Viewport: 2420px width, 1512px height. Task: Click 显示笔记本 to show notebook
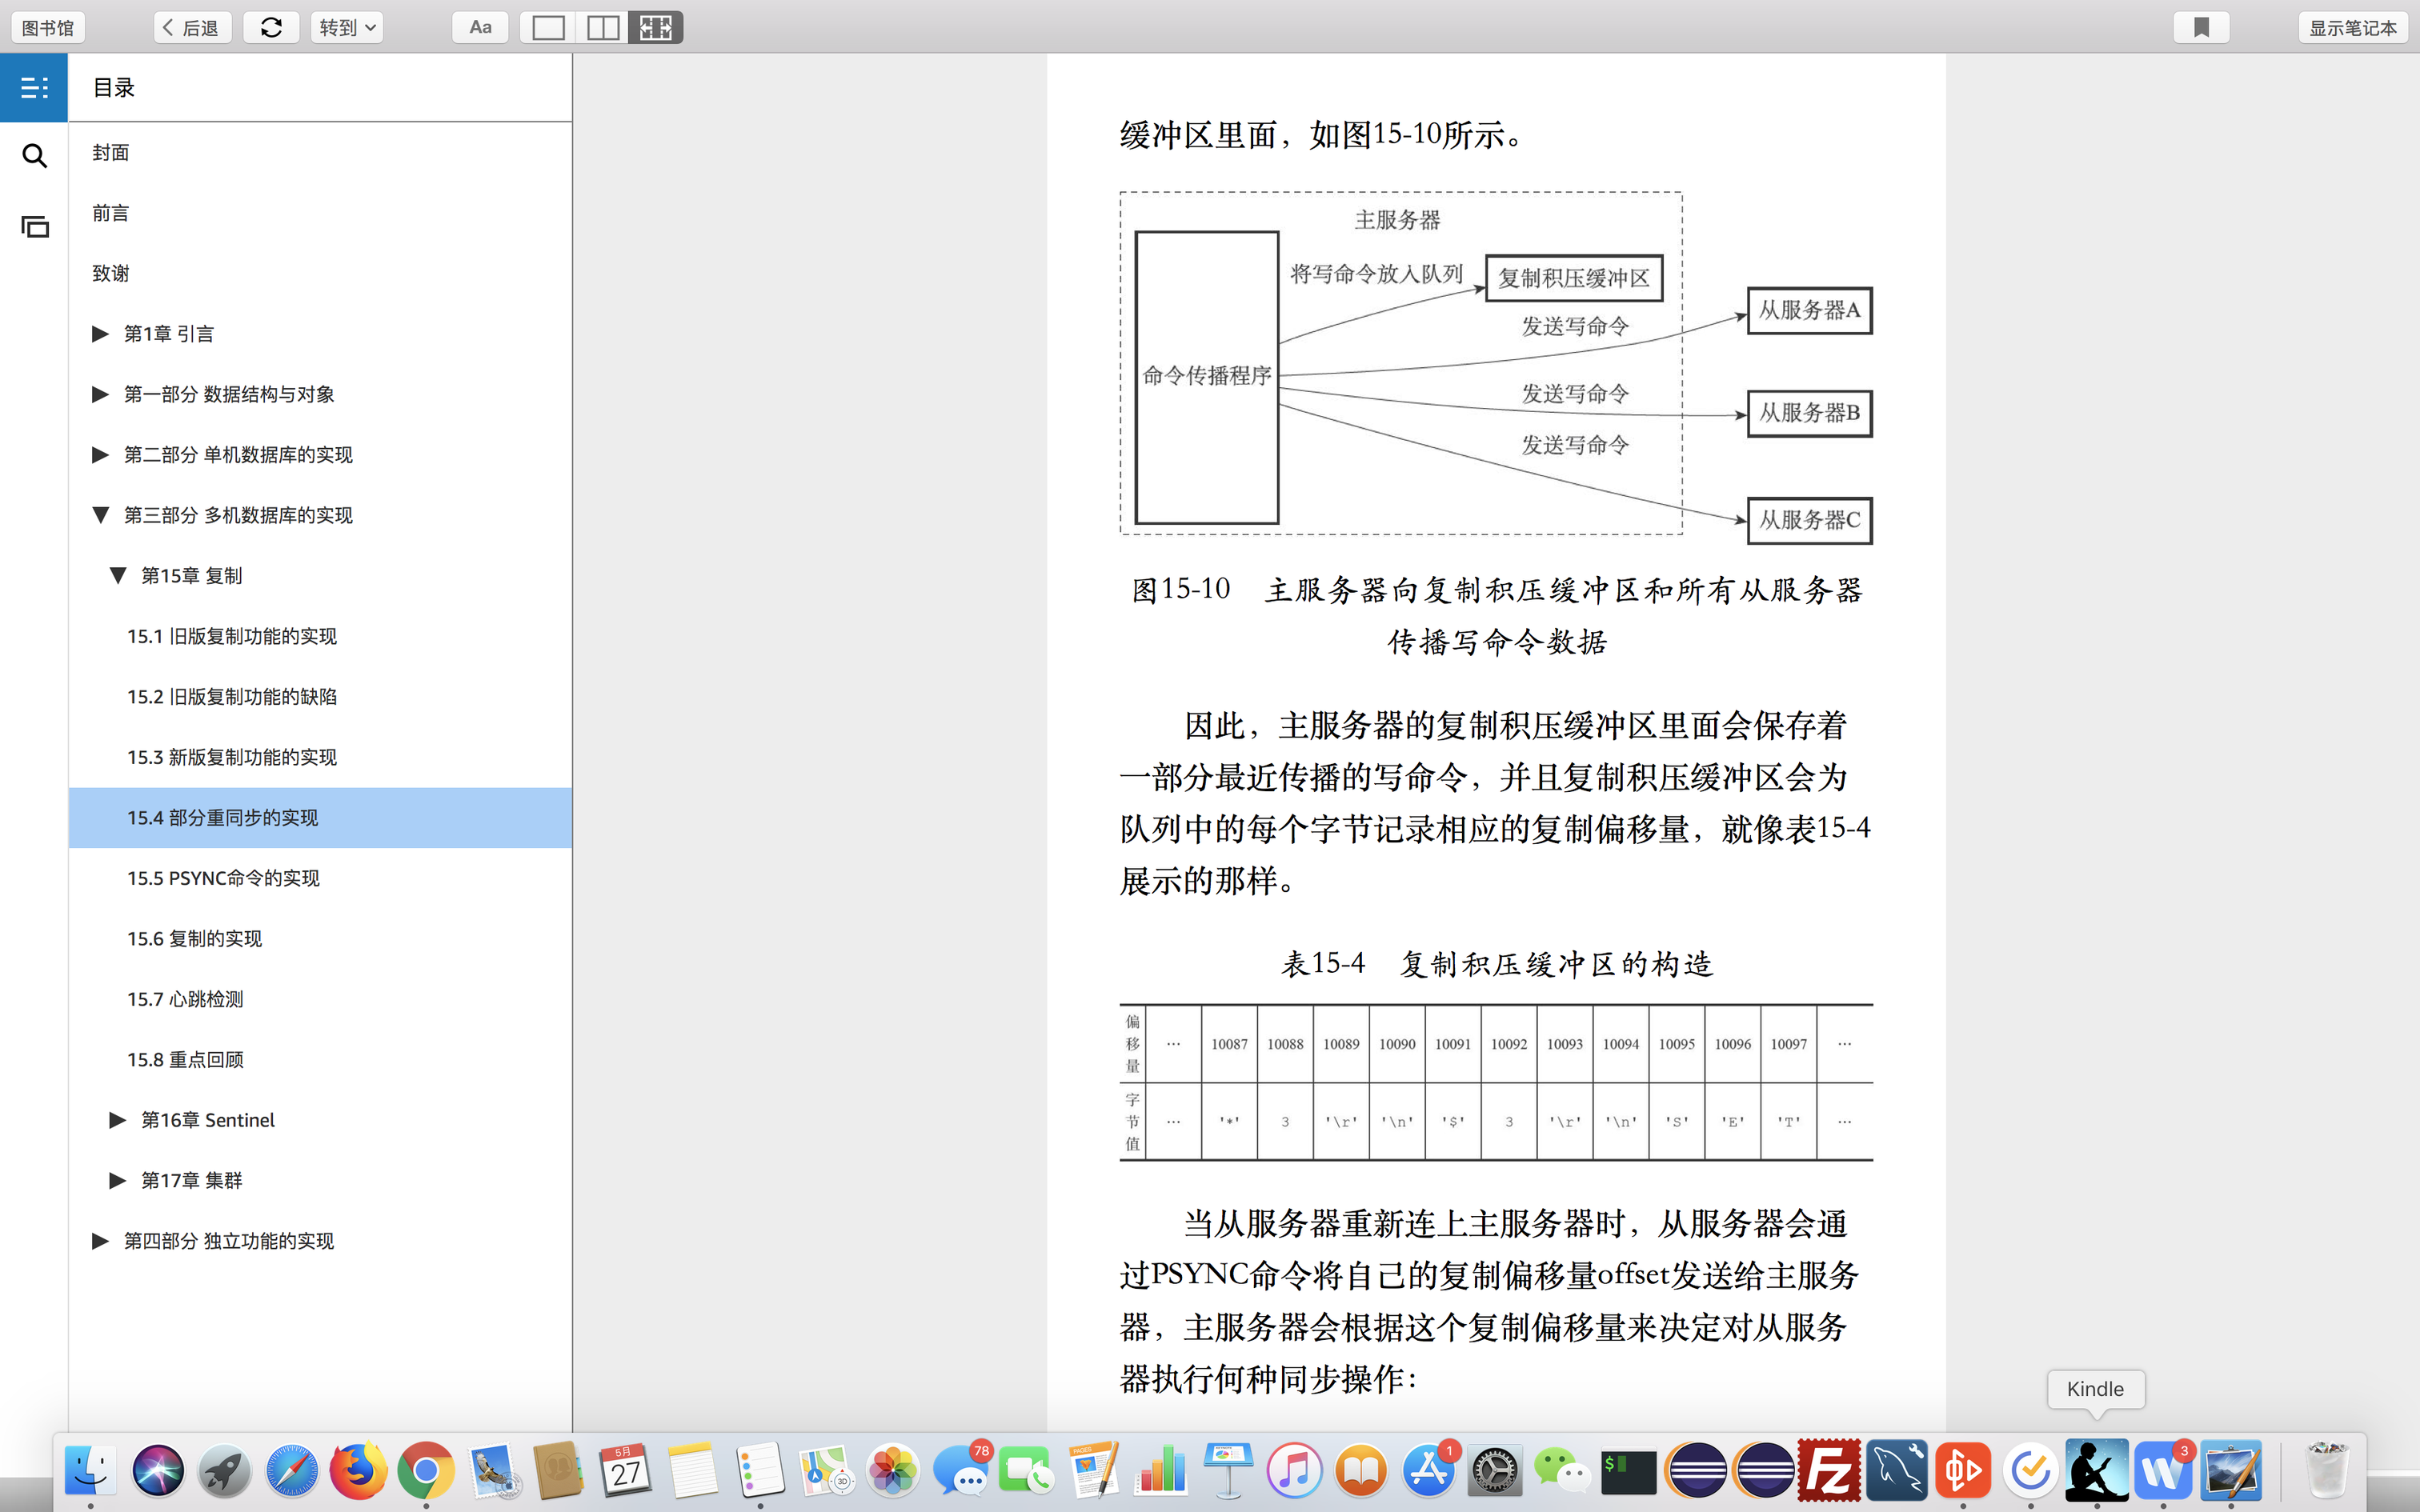pyautogui.click(x=2352, y=28)
